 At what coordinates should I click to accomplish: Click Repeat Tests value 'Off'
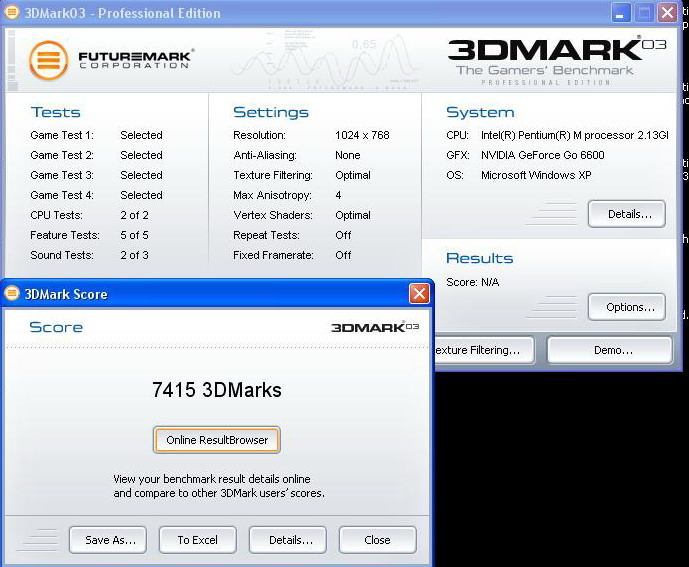(343, 235)
